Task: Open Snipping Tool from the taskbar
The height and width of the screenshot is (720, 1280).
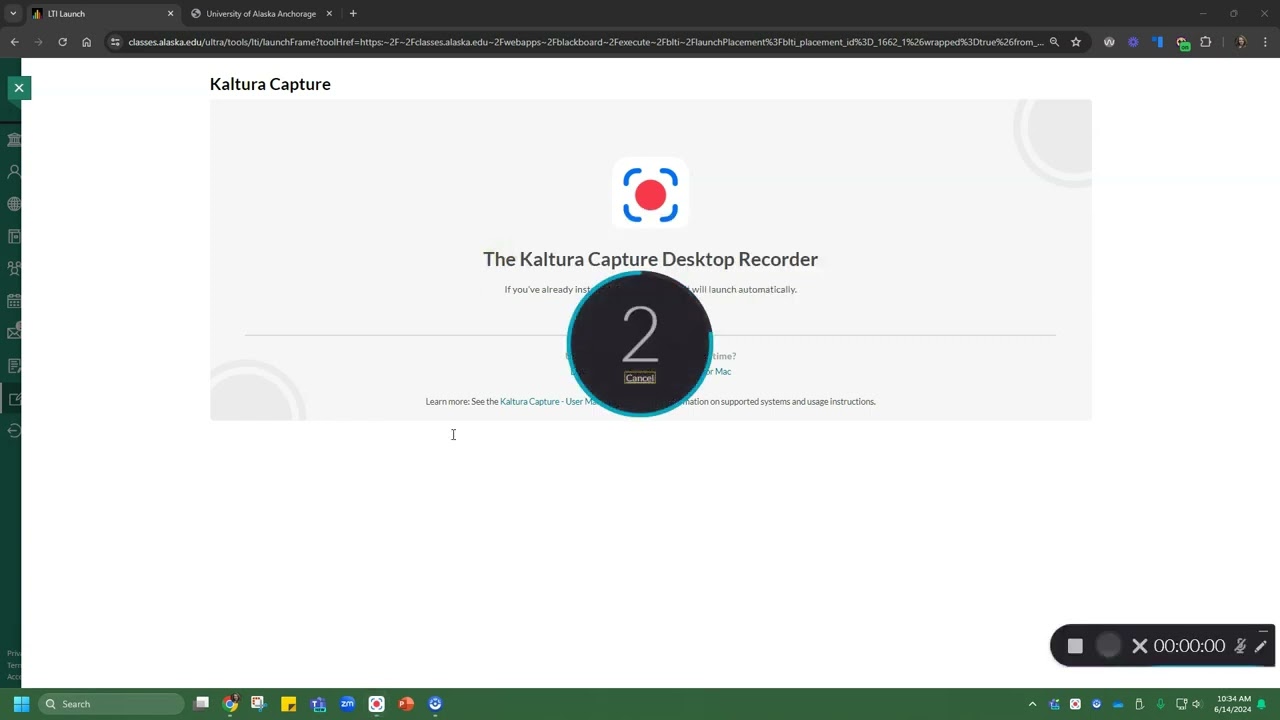Action: (258, 704)
